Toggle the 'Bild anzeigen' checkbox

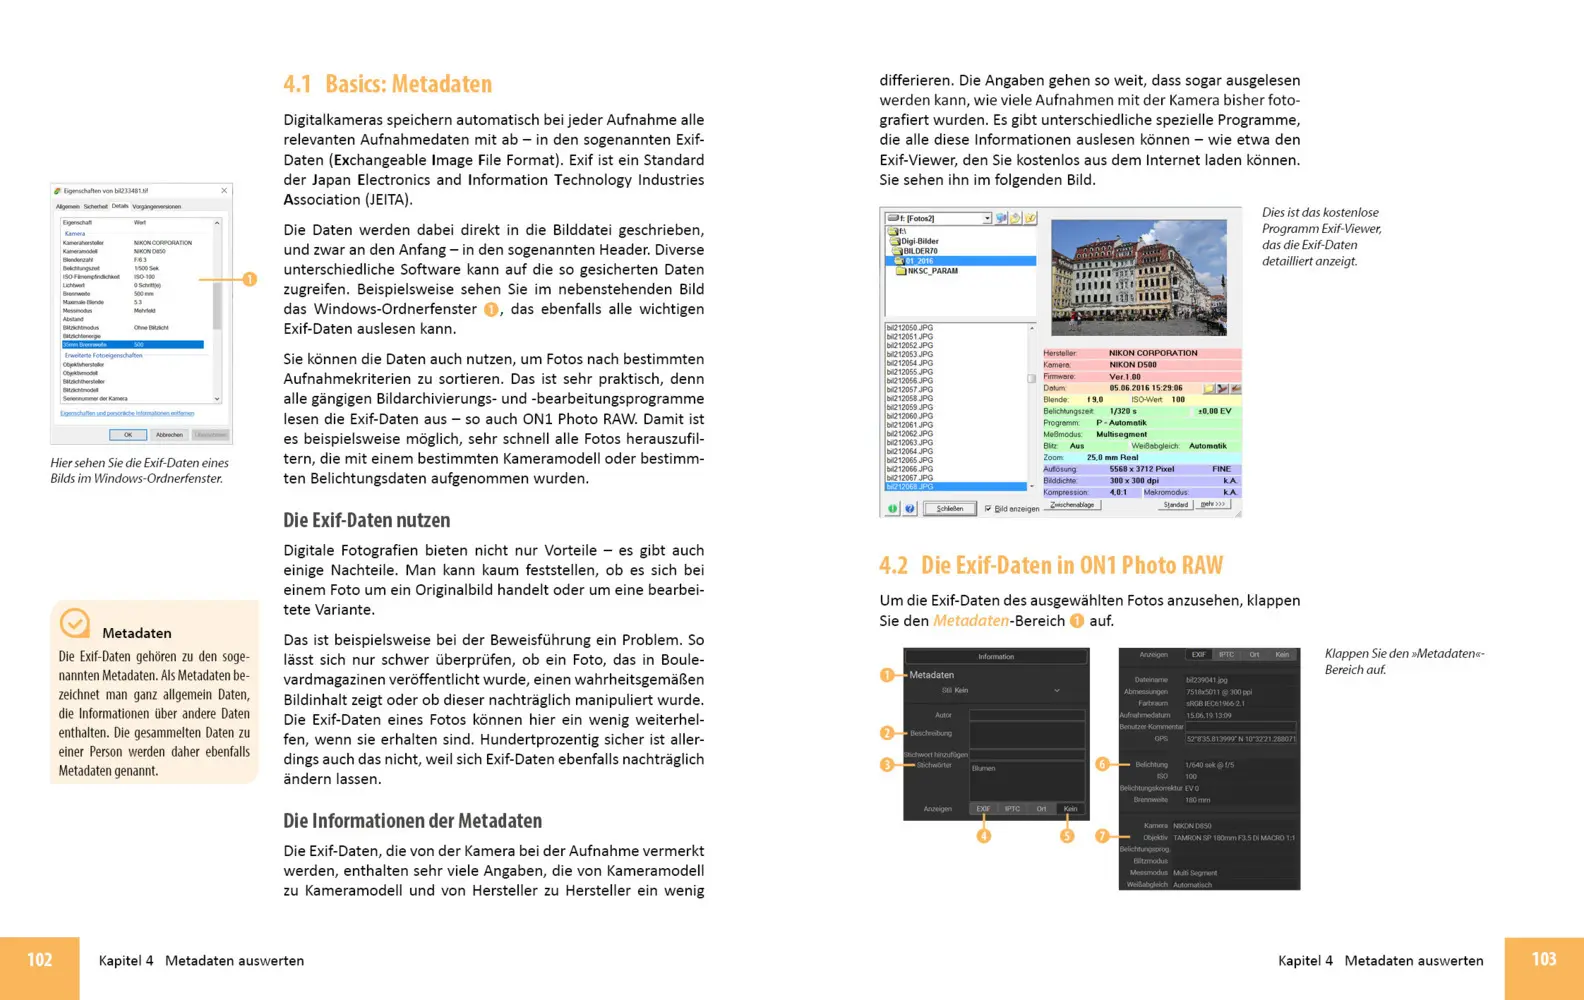point(988,509)
